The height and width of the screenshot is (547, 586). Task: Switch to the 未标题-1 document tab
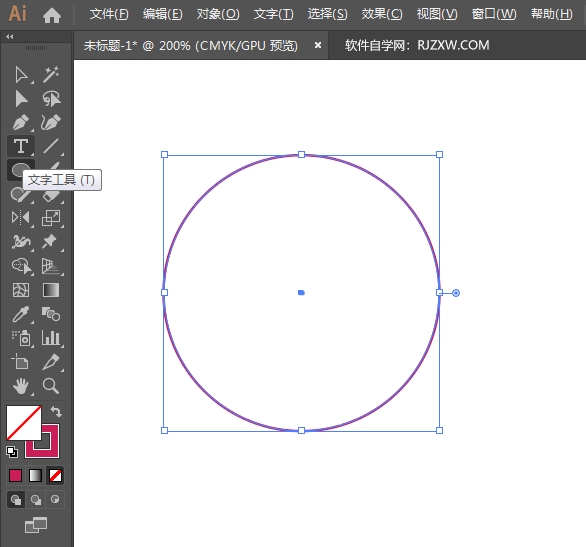(191, 46)
